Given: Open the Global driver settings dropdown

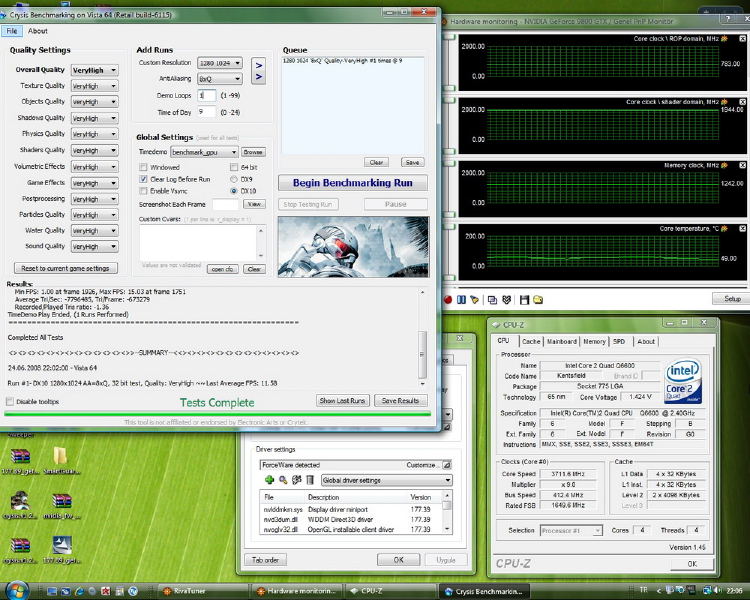Looking at the screenshot, I should click(x=386, y=480).
